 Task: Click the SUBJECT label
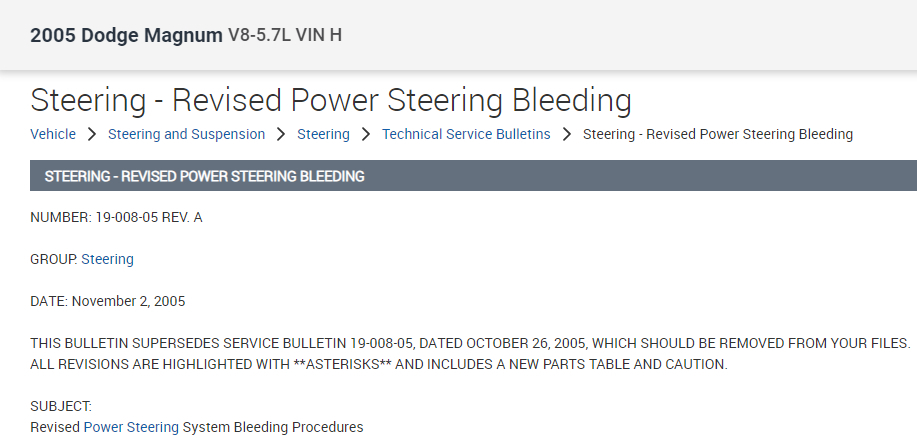(61, 406)
